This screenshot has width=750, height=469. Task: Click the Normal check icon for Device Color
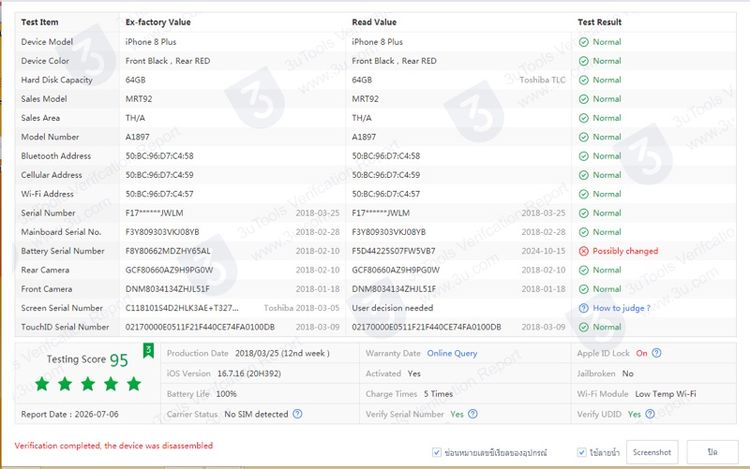[x=584, y=61]
